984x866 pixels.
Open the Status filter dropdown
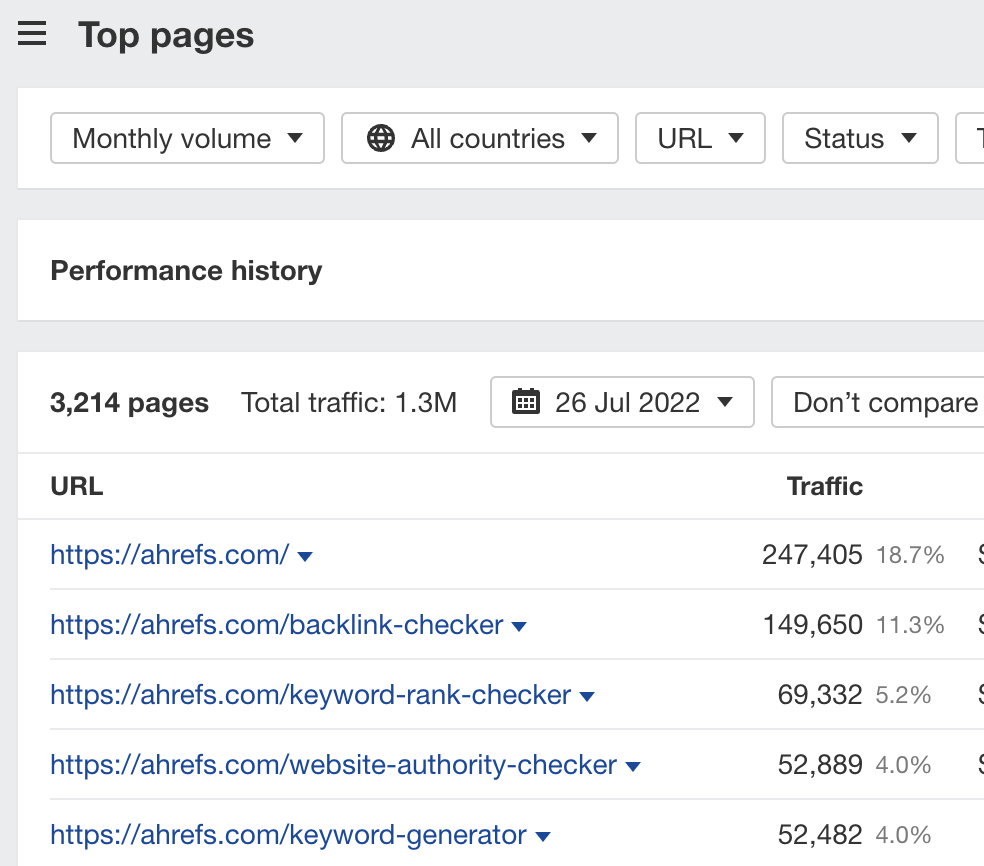[859, 138]
